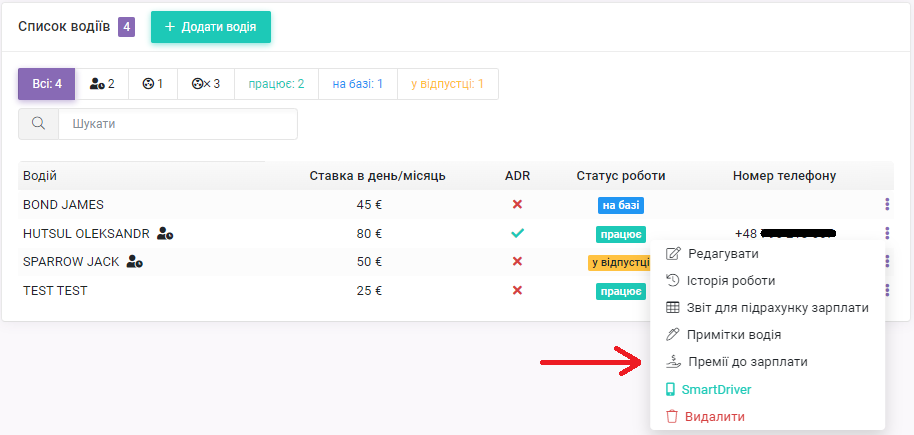
Task: Click the pencil edit icon beside Редагувати
Action: click(673, 254)
